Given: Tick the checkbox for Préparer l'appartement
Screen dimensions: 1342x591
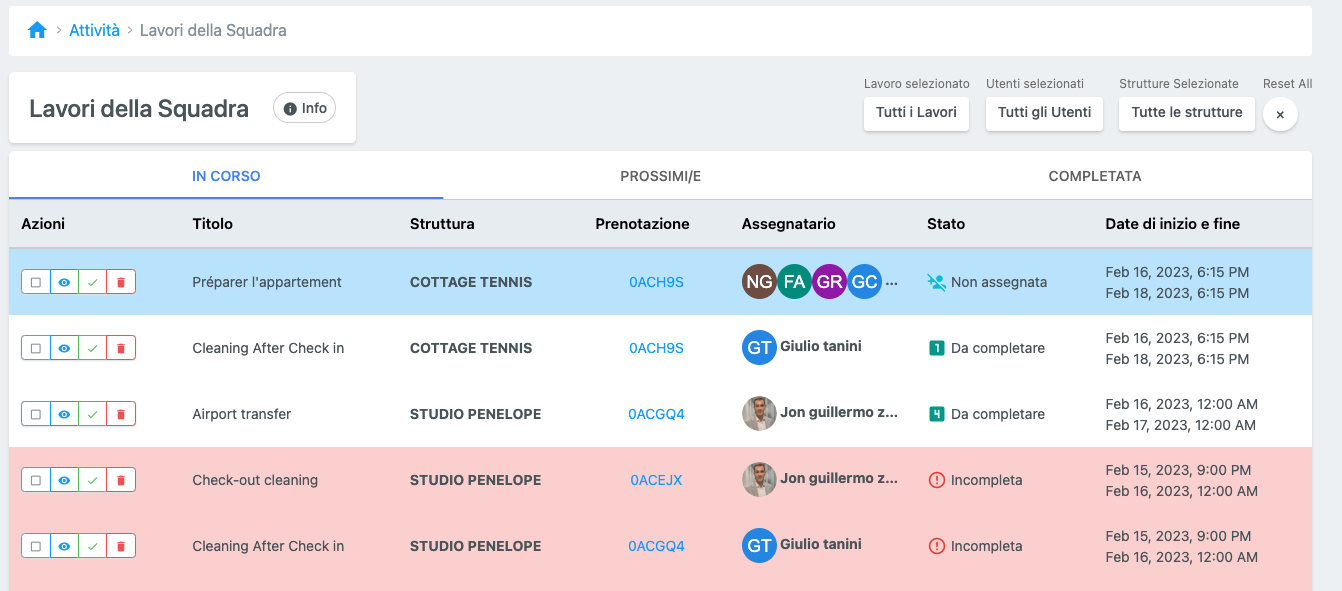Looking at the screenshot, I should click(36, 282).
